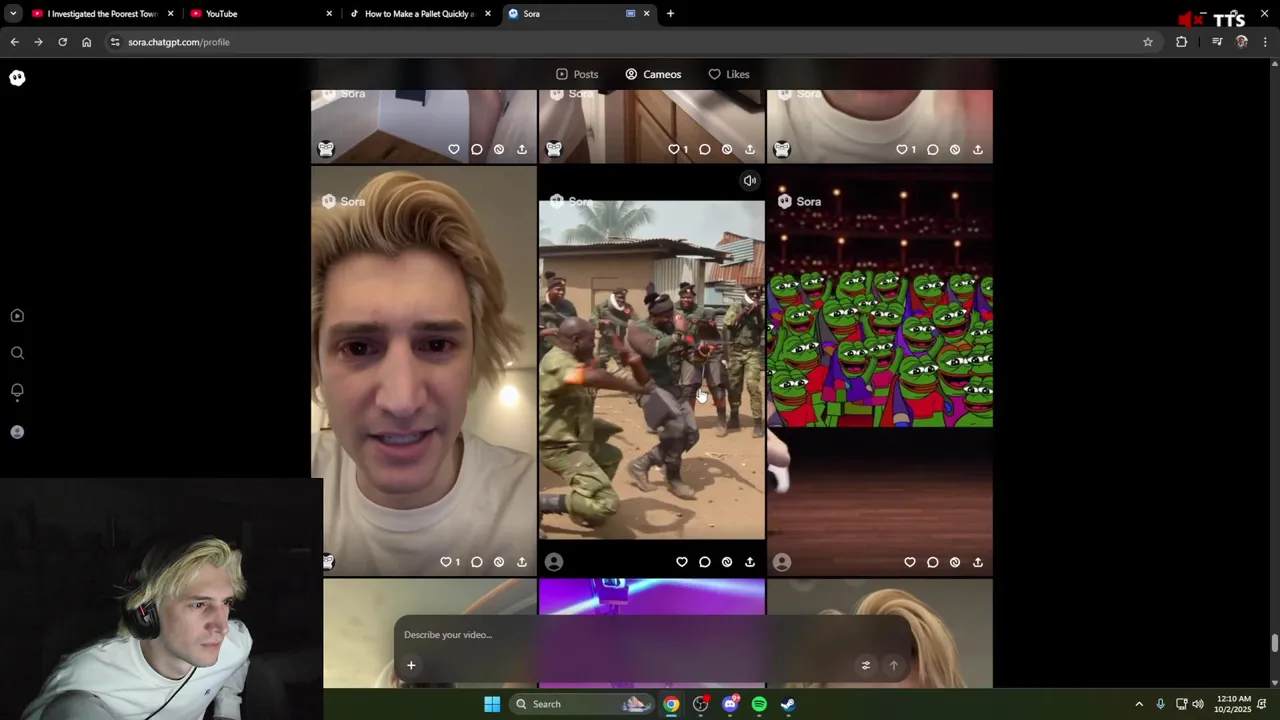Open Steam from the taskbar
Screen dimensions: 1280x720
(788, 704)
